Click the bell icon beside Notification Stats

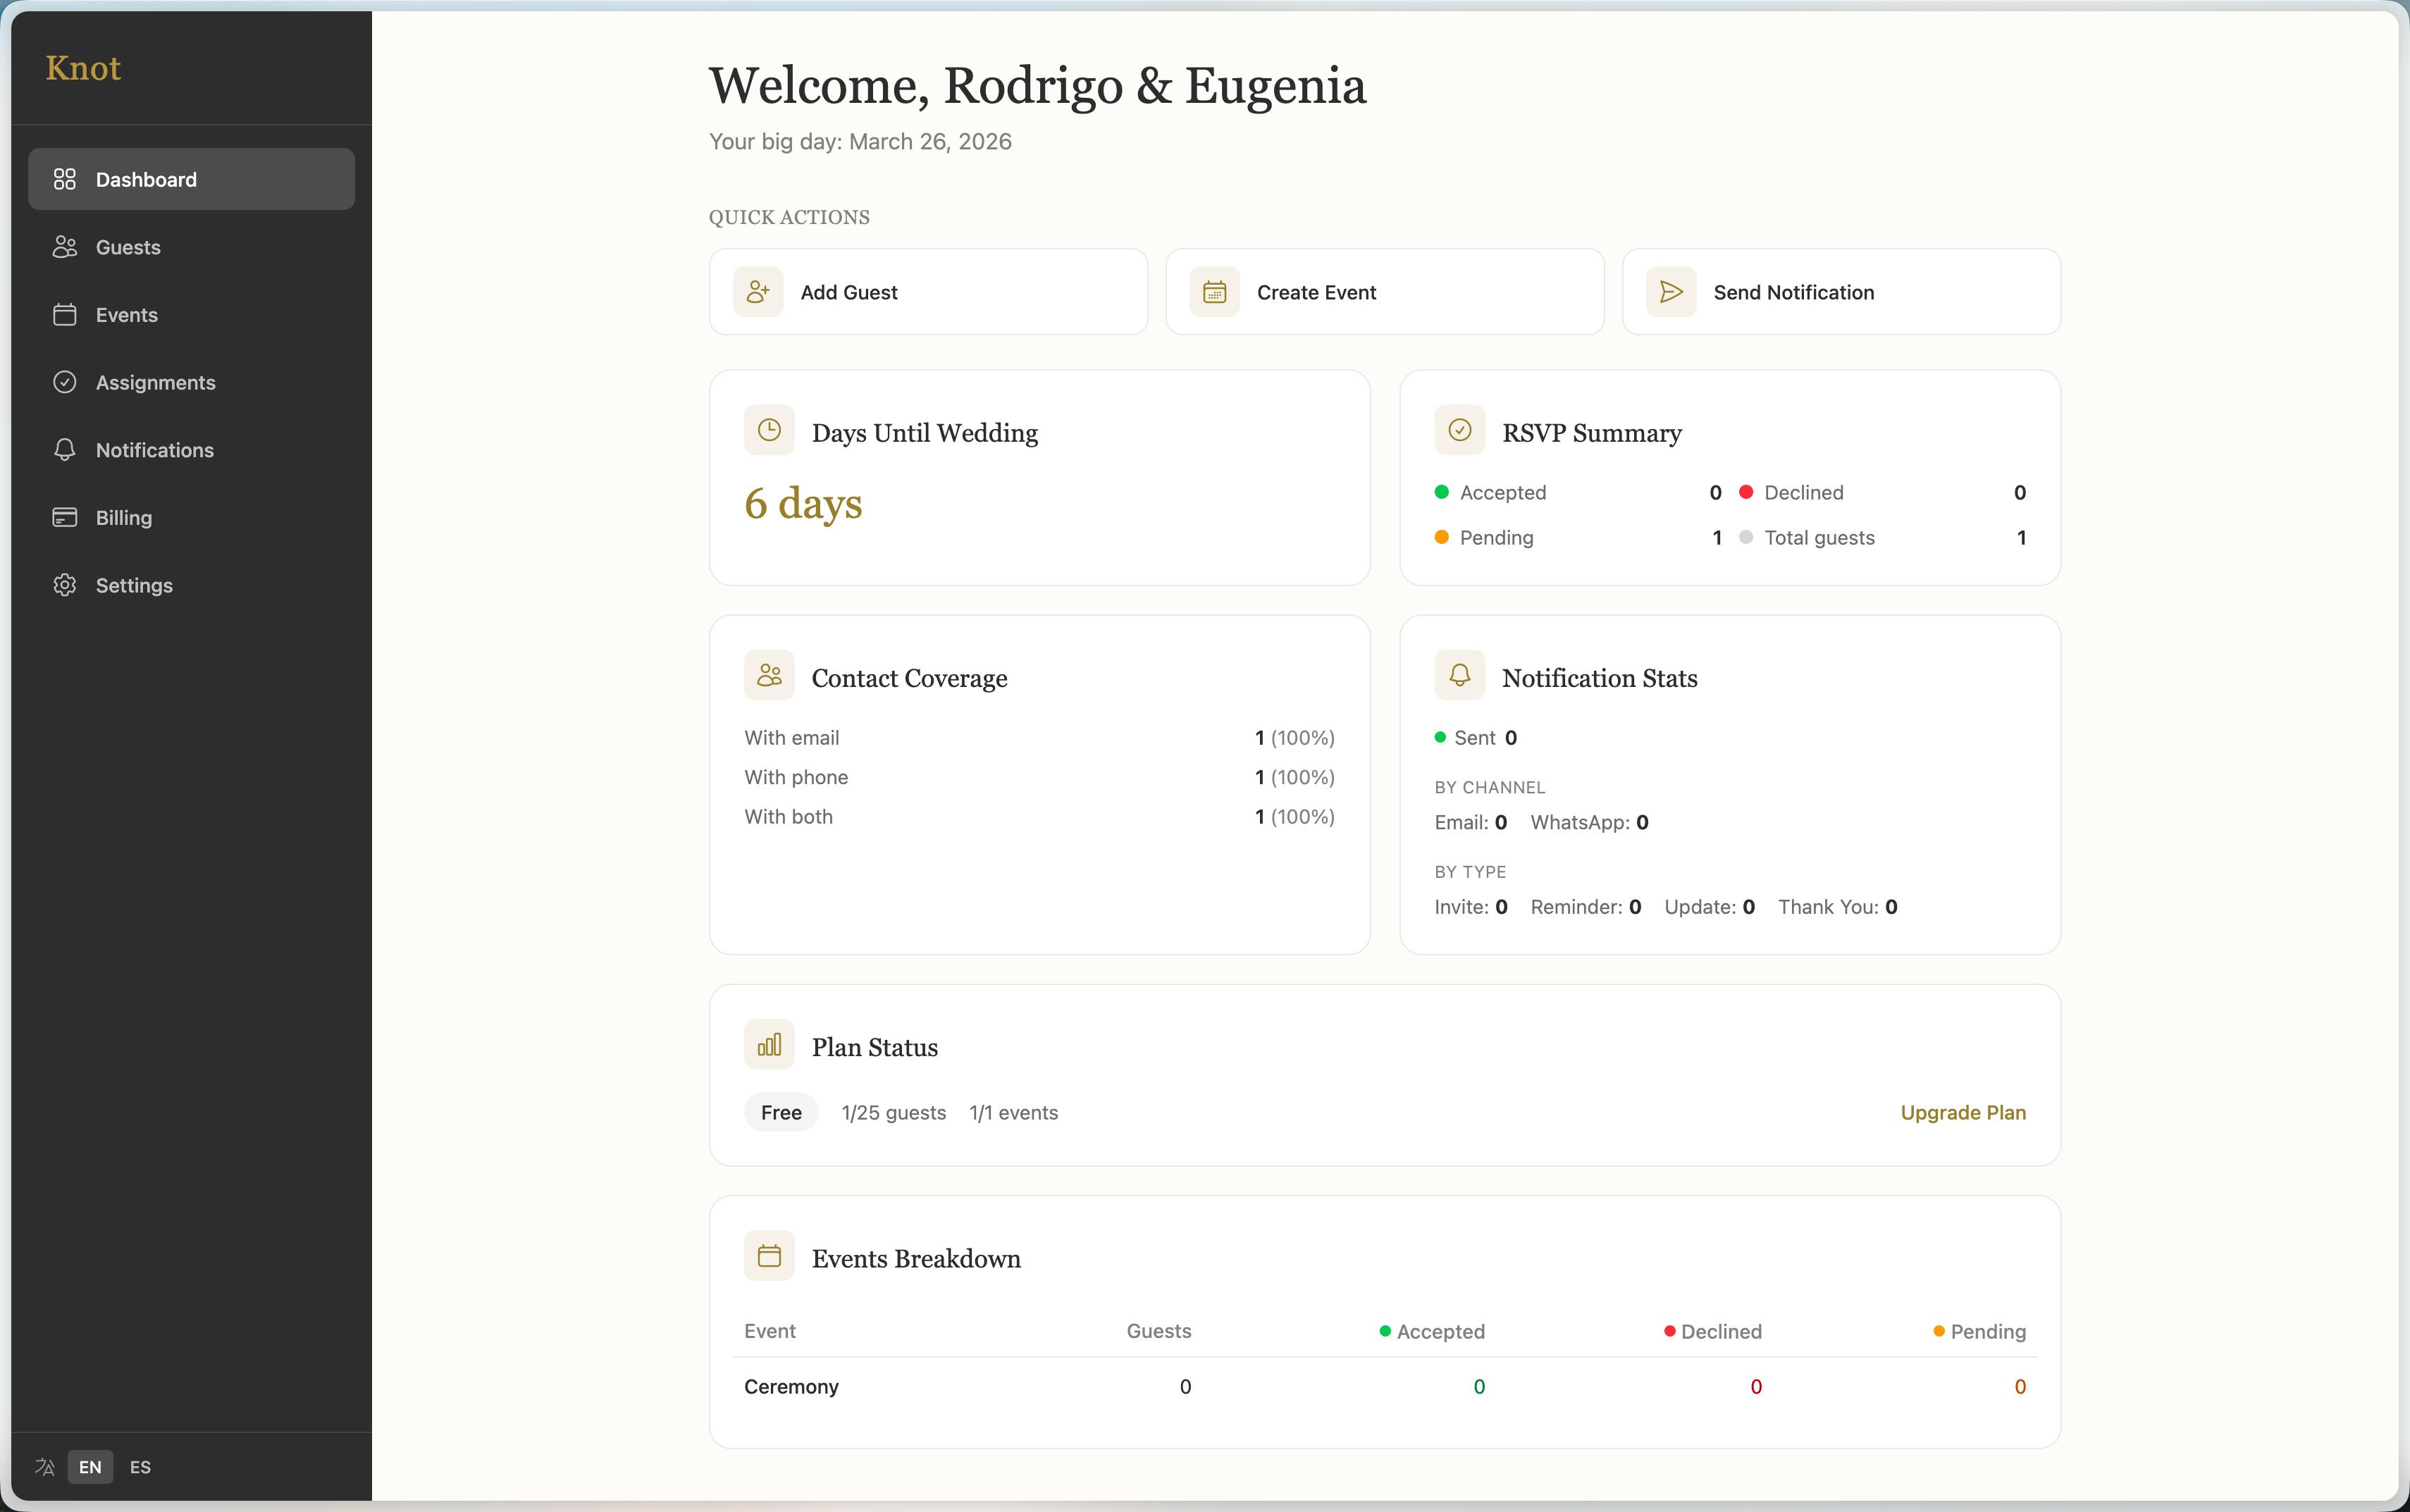1459,675
